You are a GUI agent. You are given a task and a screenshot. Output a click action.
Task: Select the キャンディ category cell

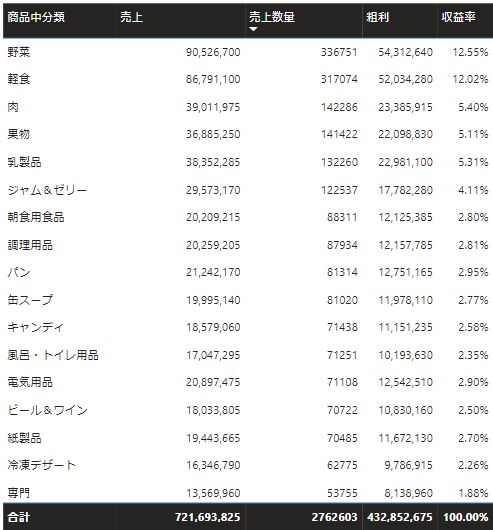35,327
